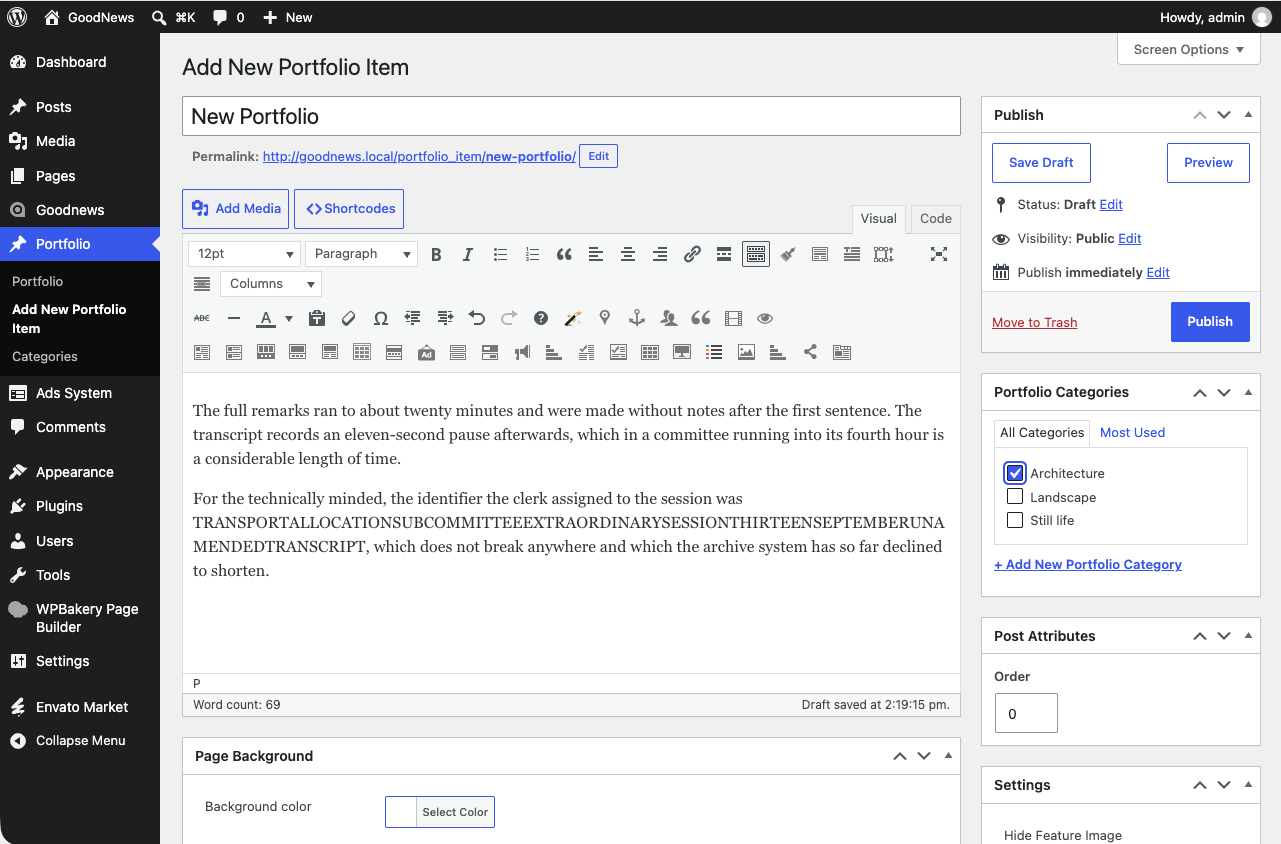The width and height of the screenshot is (1281, 844).
Task: Collapse the Post Attributes panel
Action: tap(1248, 636)
